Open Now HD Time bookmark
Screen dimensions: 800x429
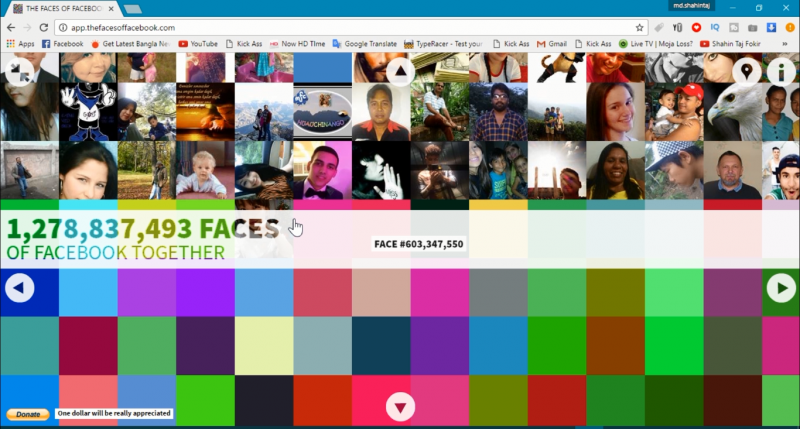pyautogui.click(x=297, y=44)
